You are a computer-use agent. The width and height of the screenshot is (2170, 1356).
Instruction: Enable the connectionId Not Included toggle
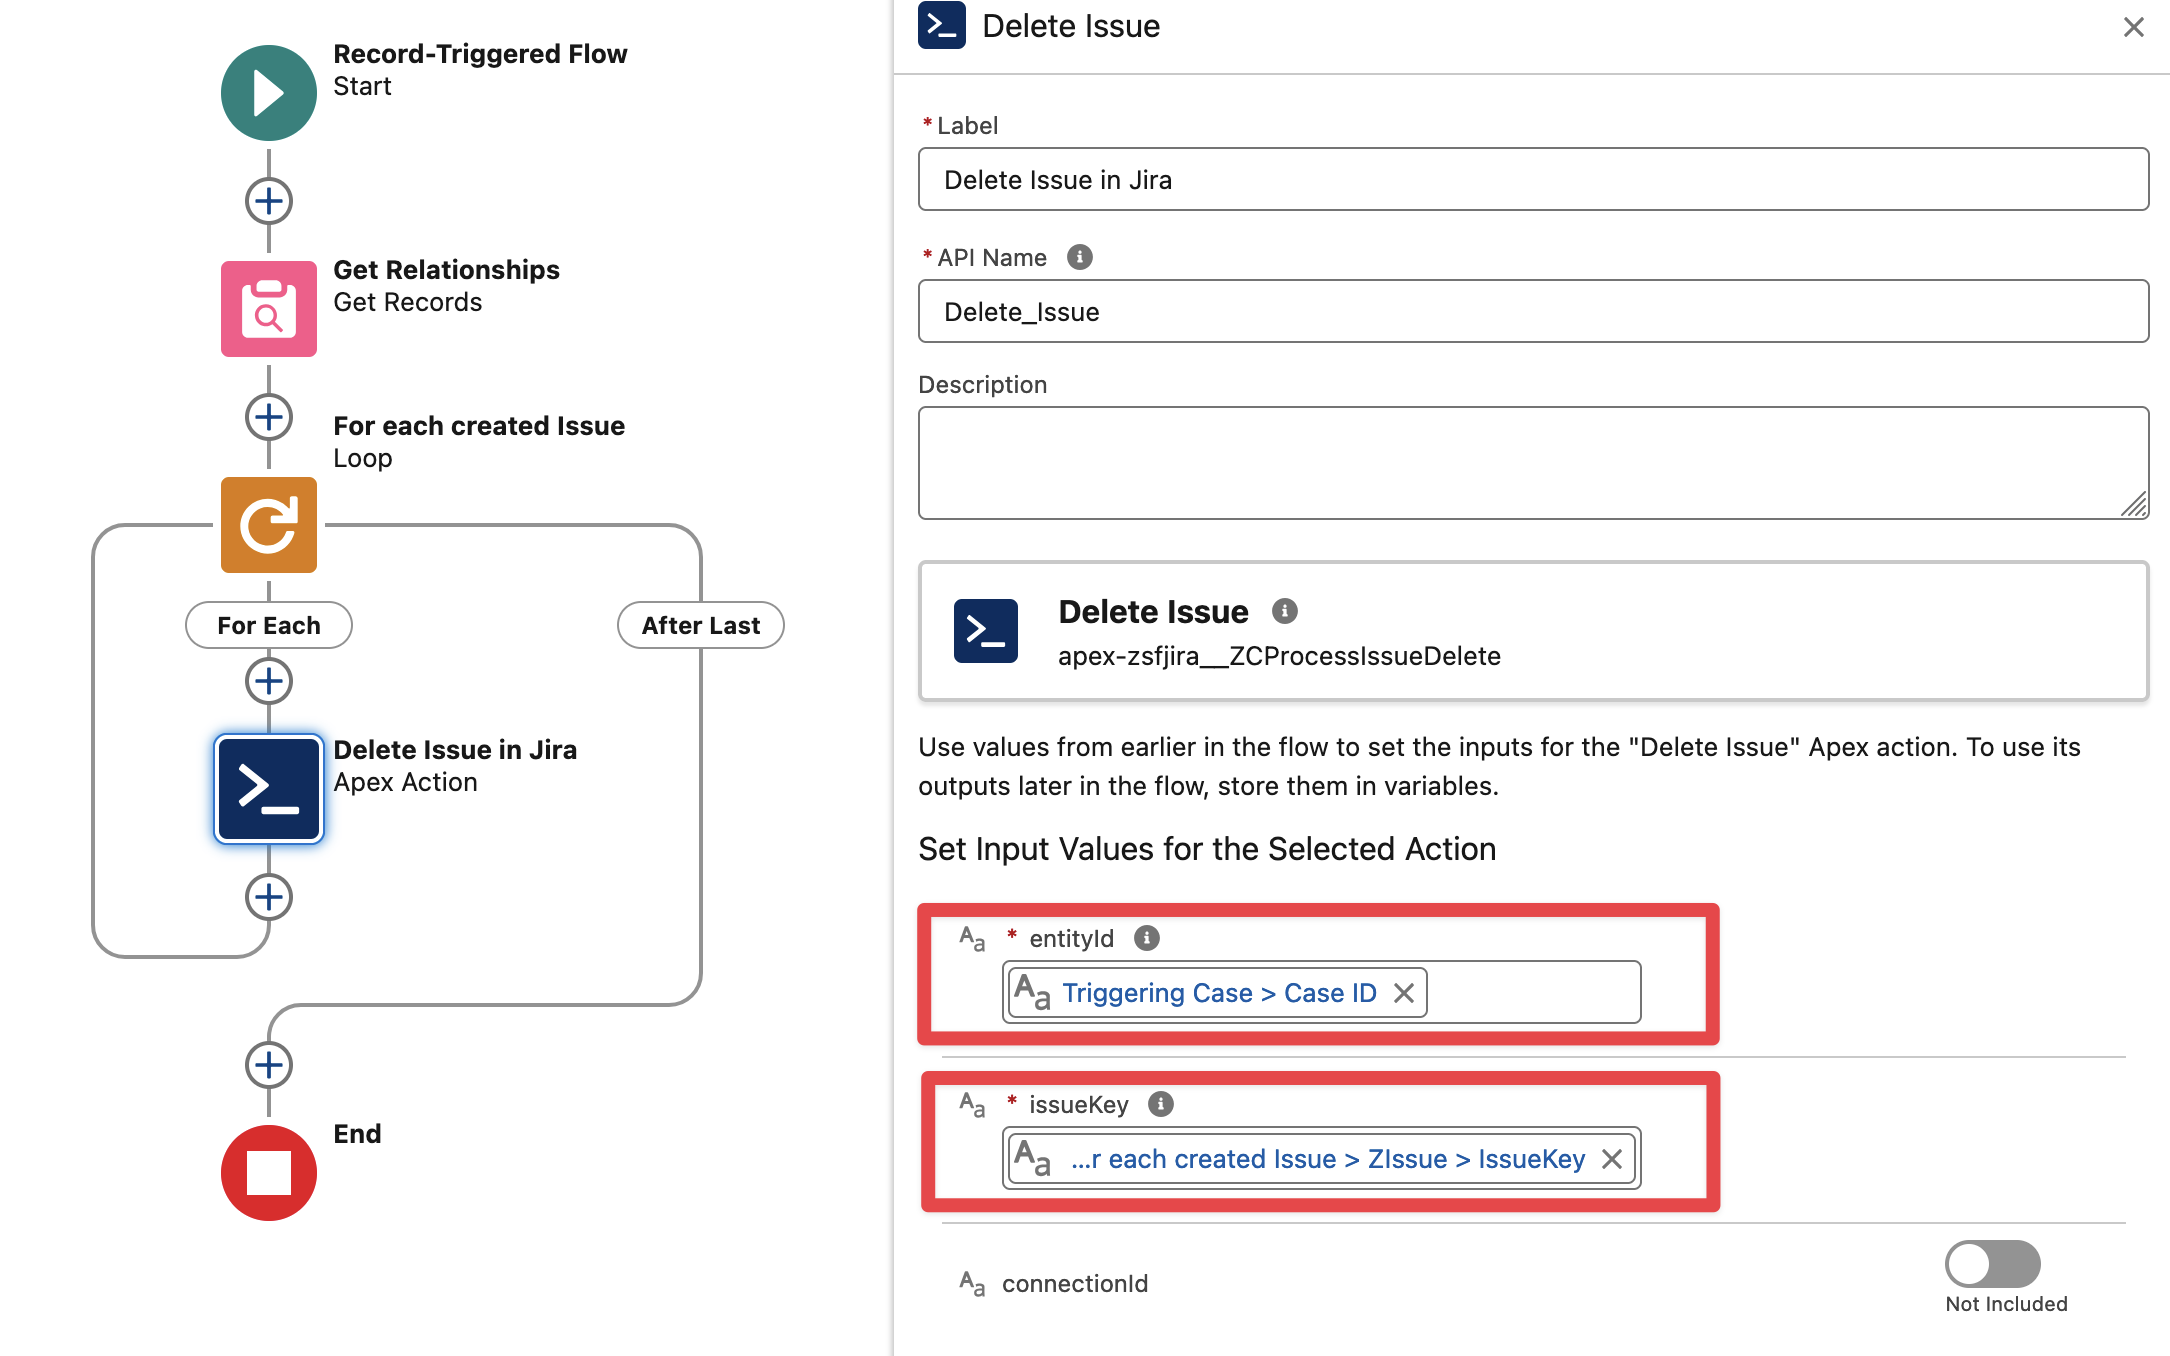click(1991, 1264)
